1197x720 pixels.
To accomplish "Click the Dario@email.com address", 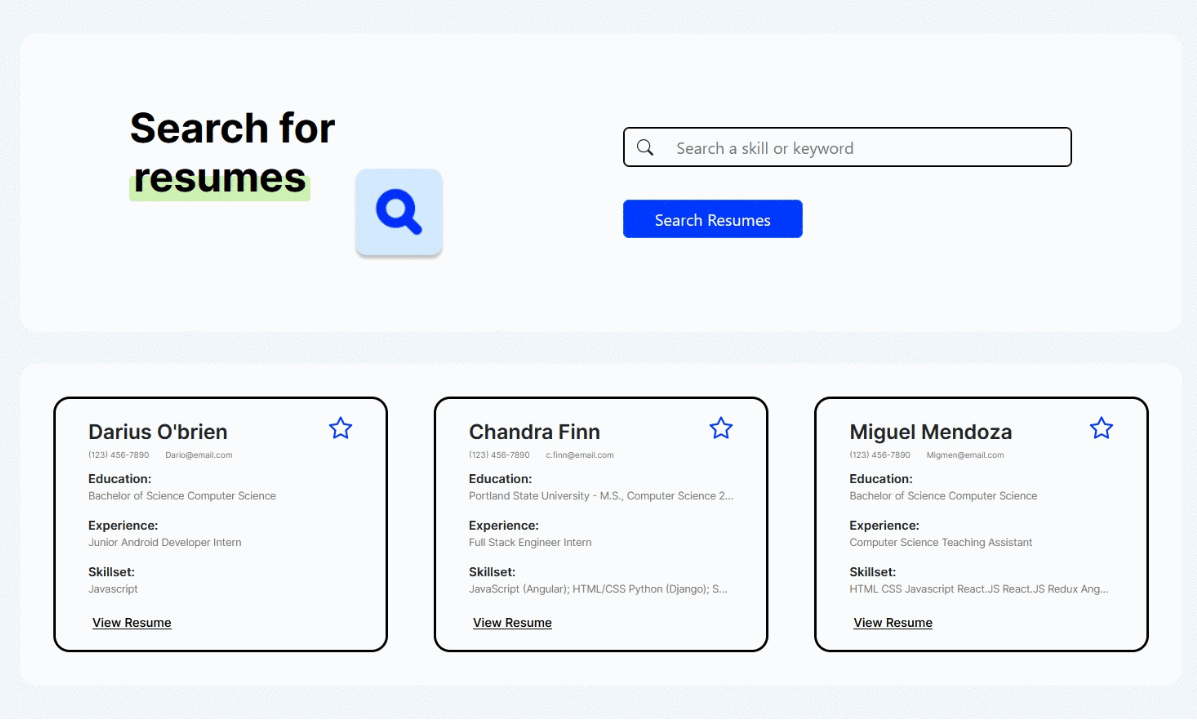I will [199, 455].
